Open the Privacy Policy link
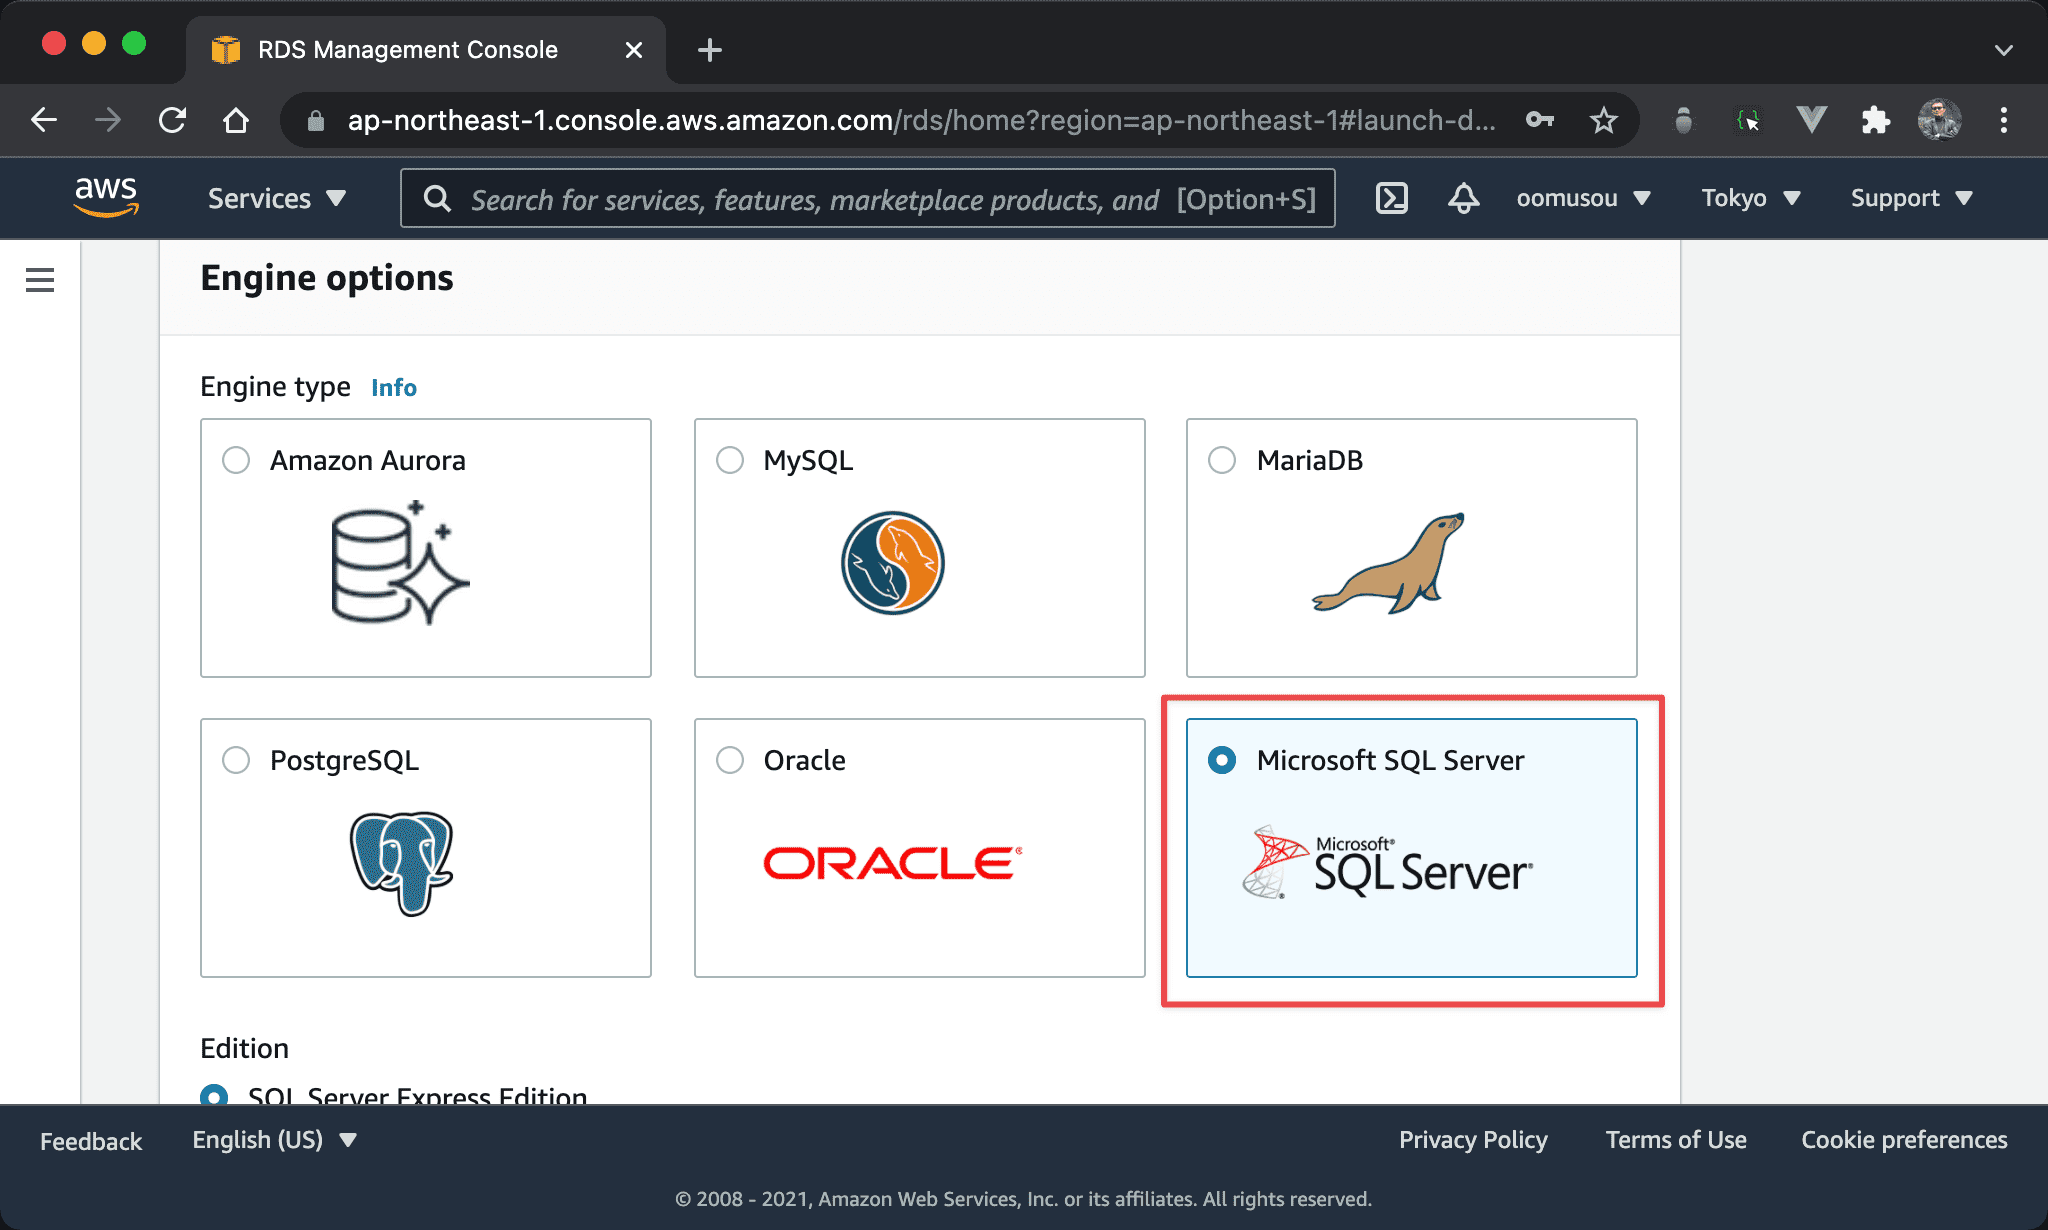This screenshot has width=2048, height=1230. [1473, 1140]
